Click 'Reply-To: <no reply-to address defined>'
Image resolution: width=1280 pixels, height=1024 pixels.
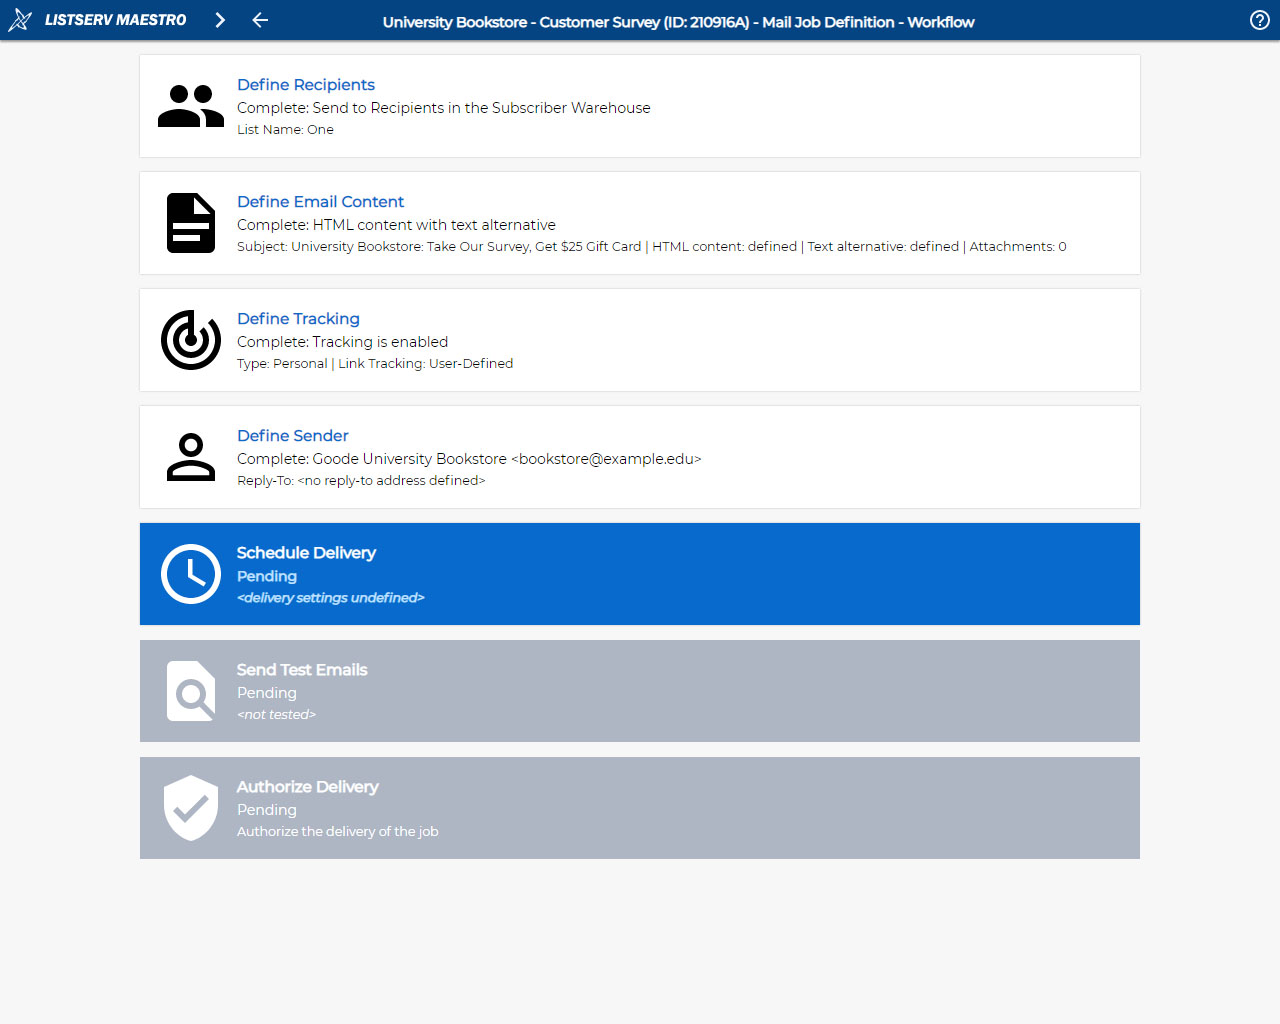pos(361,481)
